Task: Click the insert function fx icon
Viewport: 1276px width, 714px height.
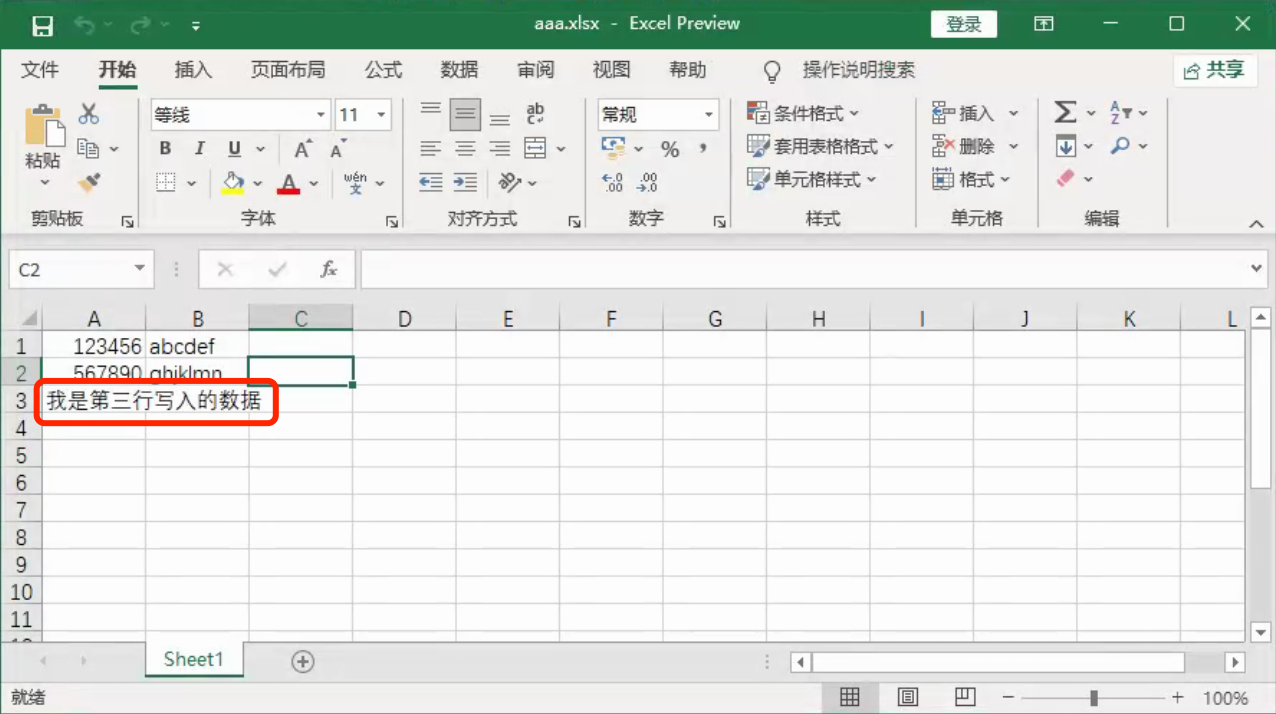Action: pyautogui.click(x=329, y=269)
